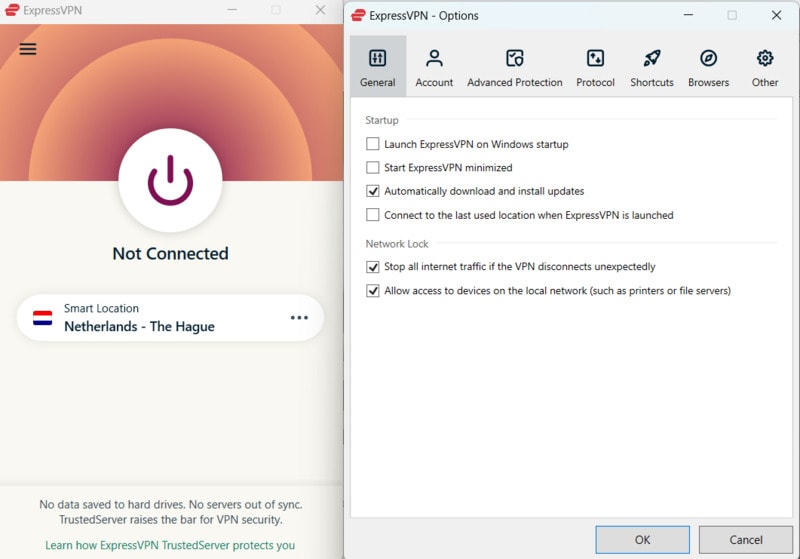Click the Cancel button
The width and height of the screenshot is (800, 559).
tap(745, 540)
